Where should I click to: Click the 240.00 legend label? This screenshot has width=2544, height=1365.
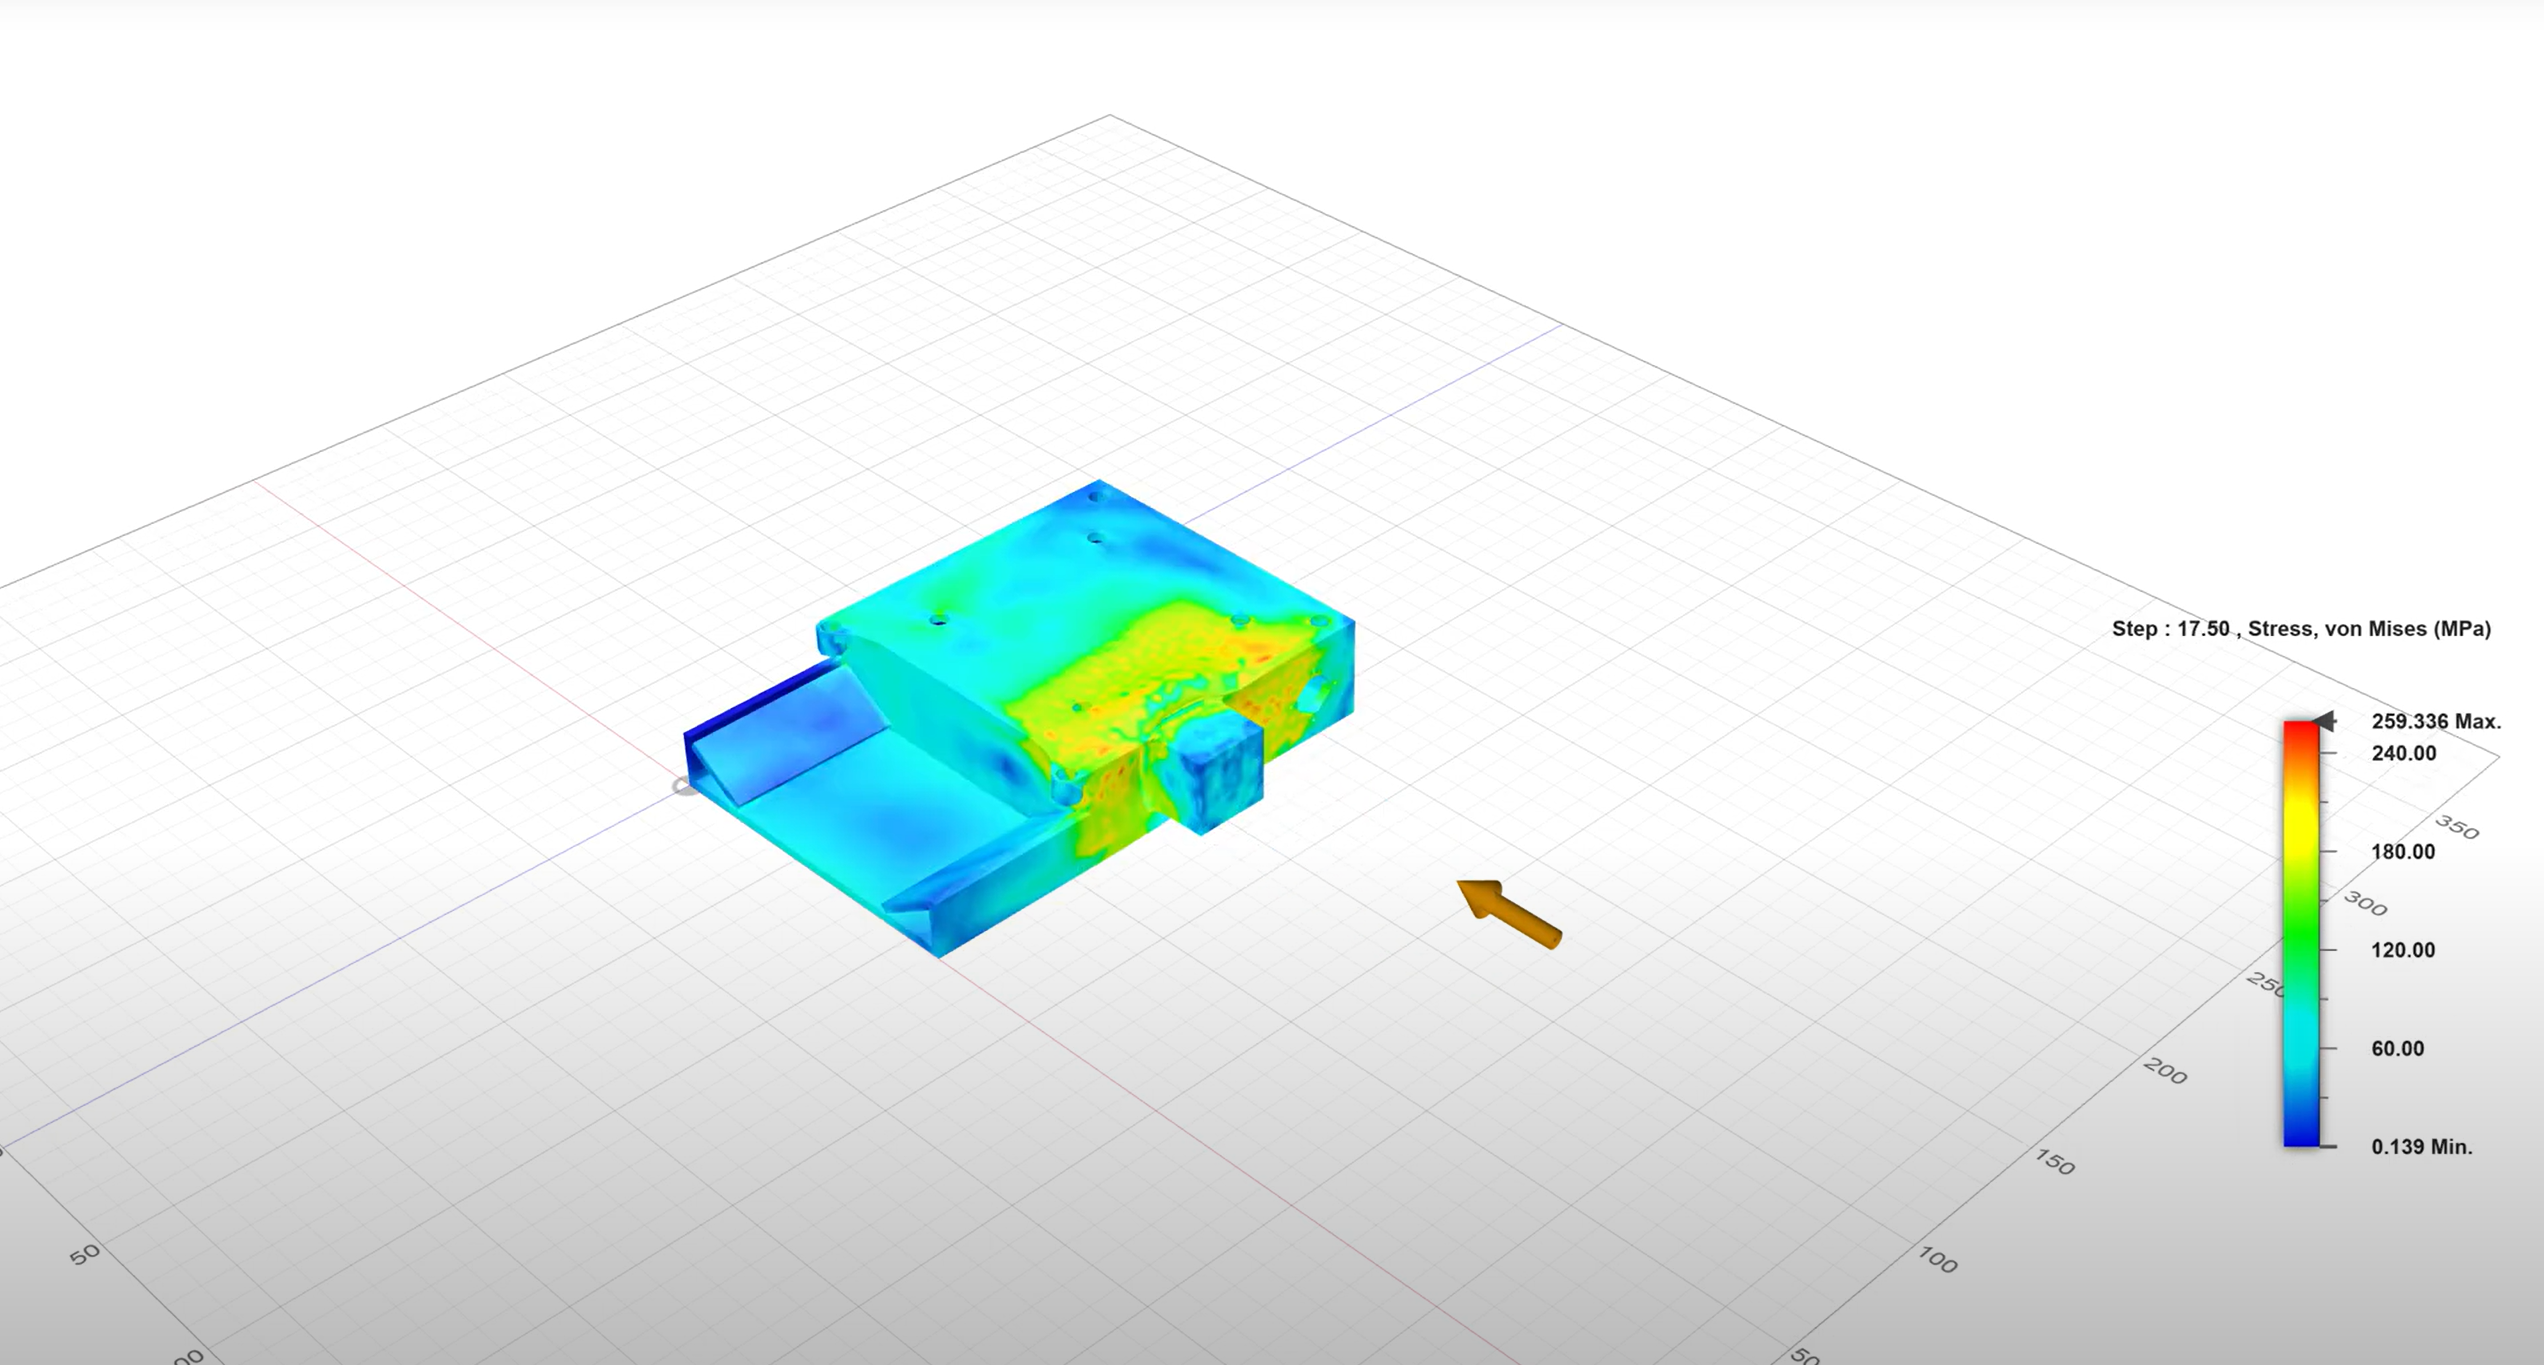coord(2403,753)
